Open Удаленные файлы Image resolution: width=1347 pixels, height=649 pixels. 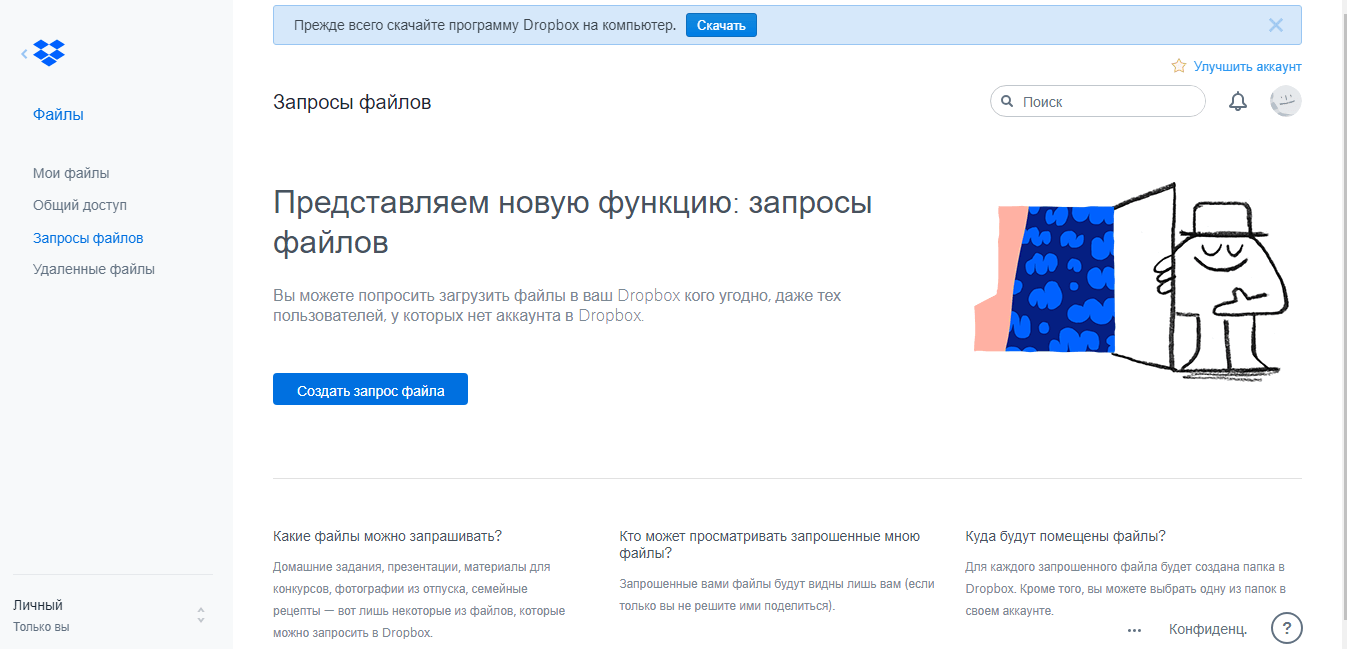(94, 269)
